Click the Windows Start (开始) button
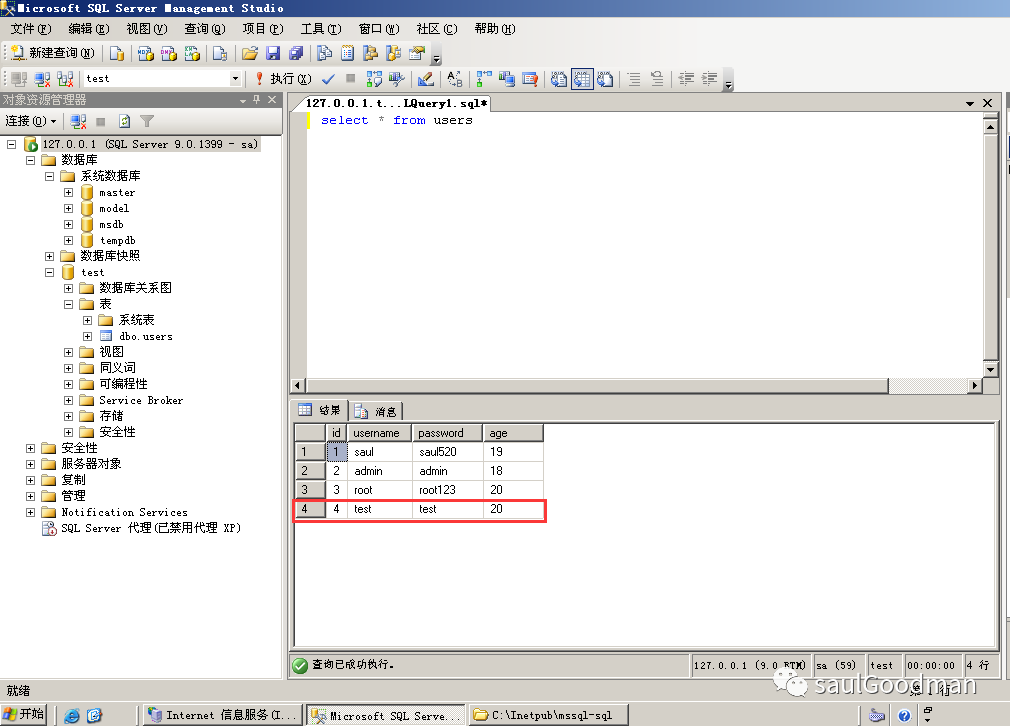Screen dimensions: 1010x726 point(24,714)
